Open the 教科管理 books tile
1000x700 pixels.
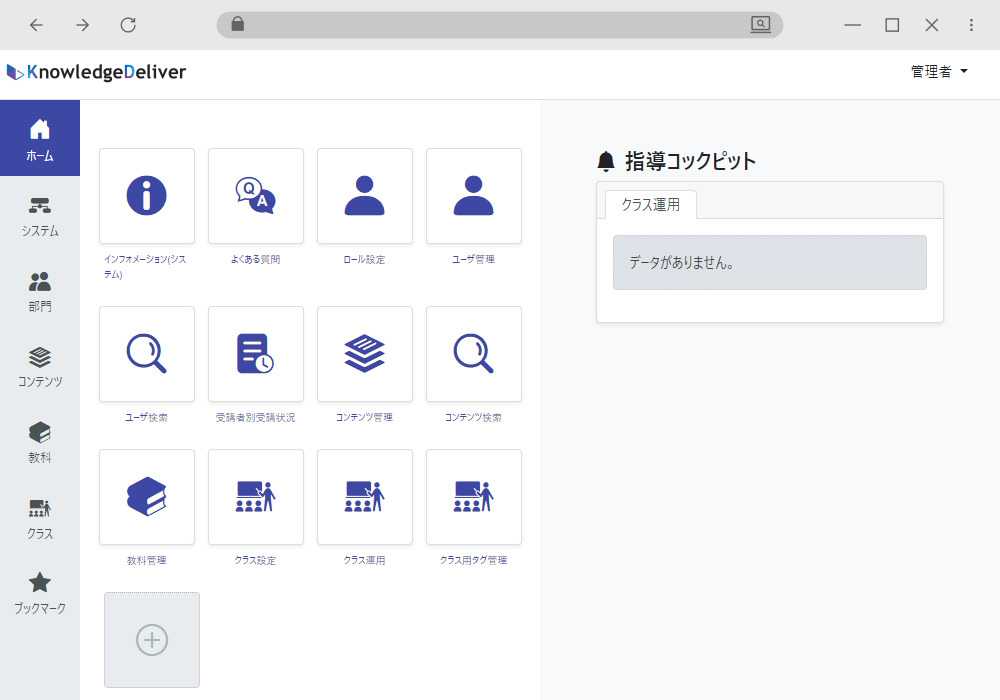tap(147, 497)
